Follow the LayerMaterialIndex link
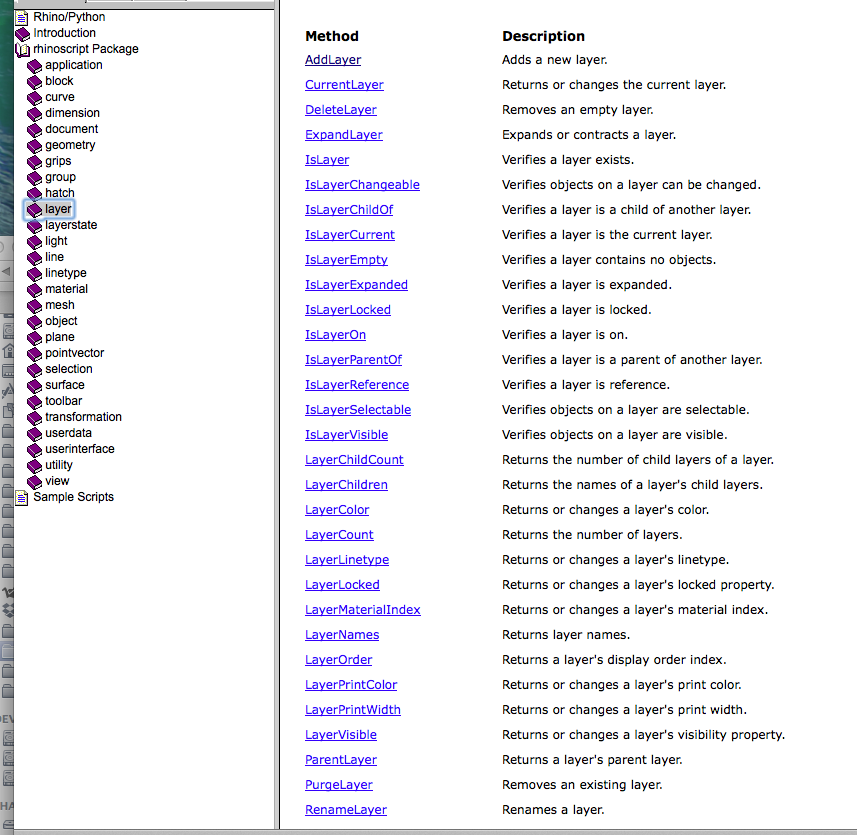Image resolution: width=857 pixels, height=835 pixels. click(x=363, y=610)
